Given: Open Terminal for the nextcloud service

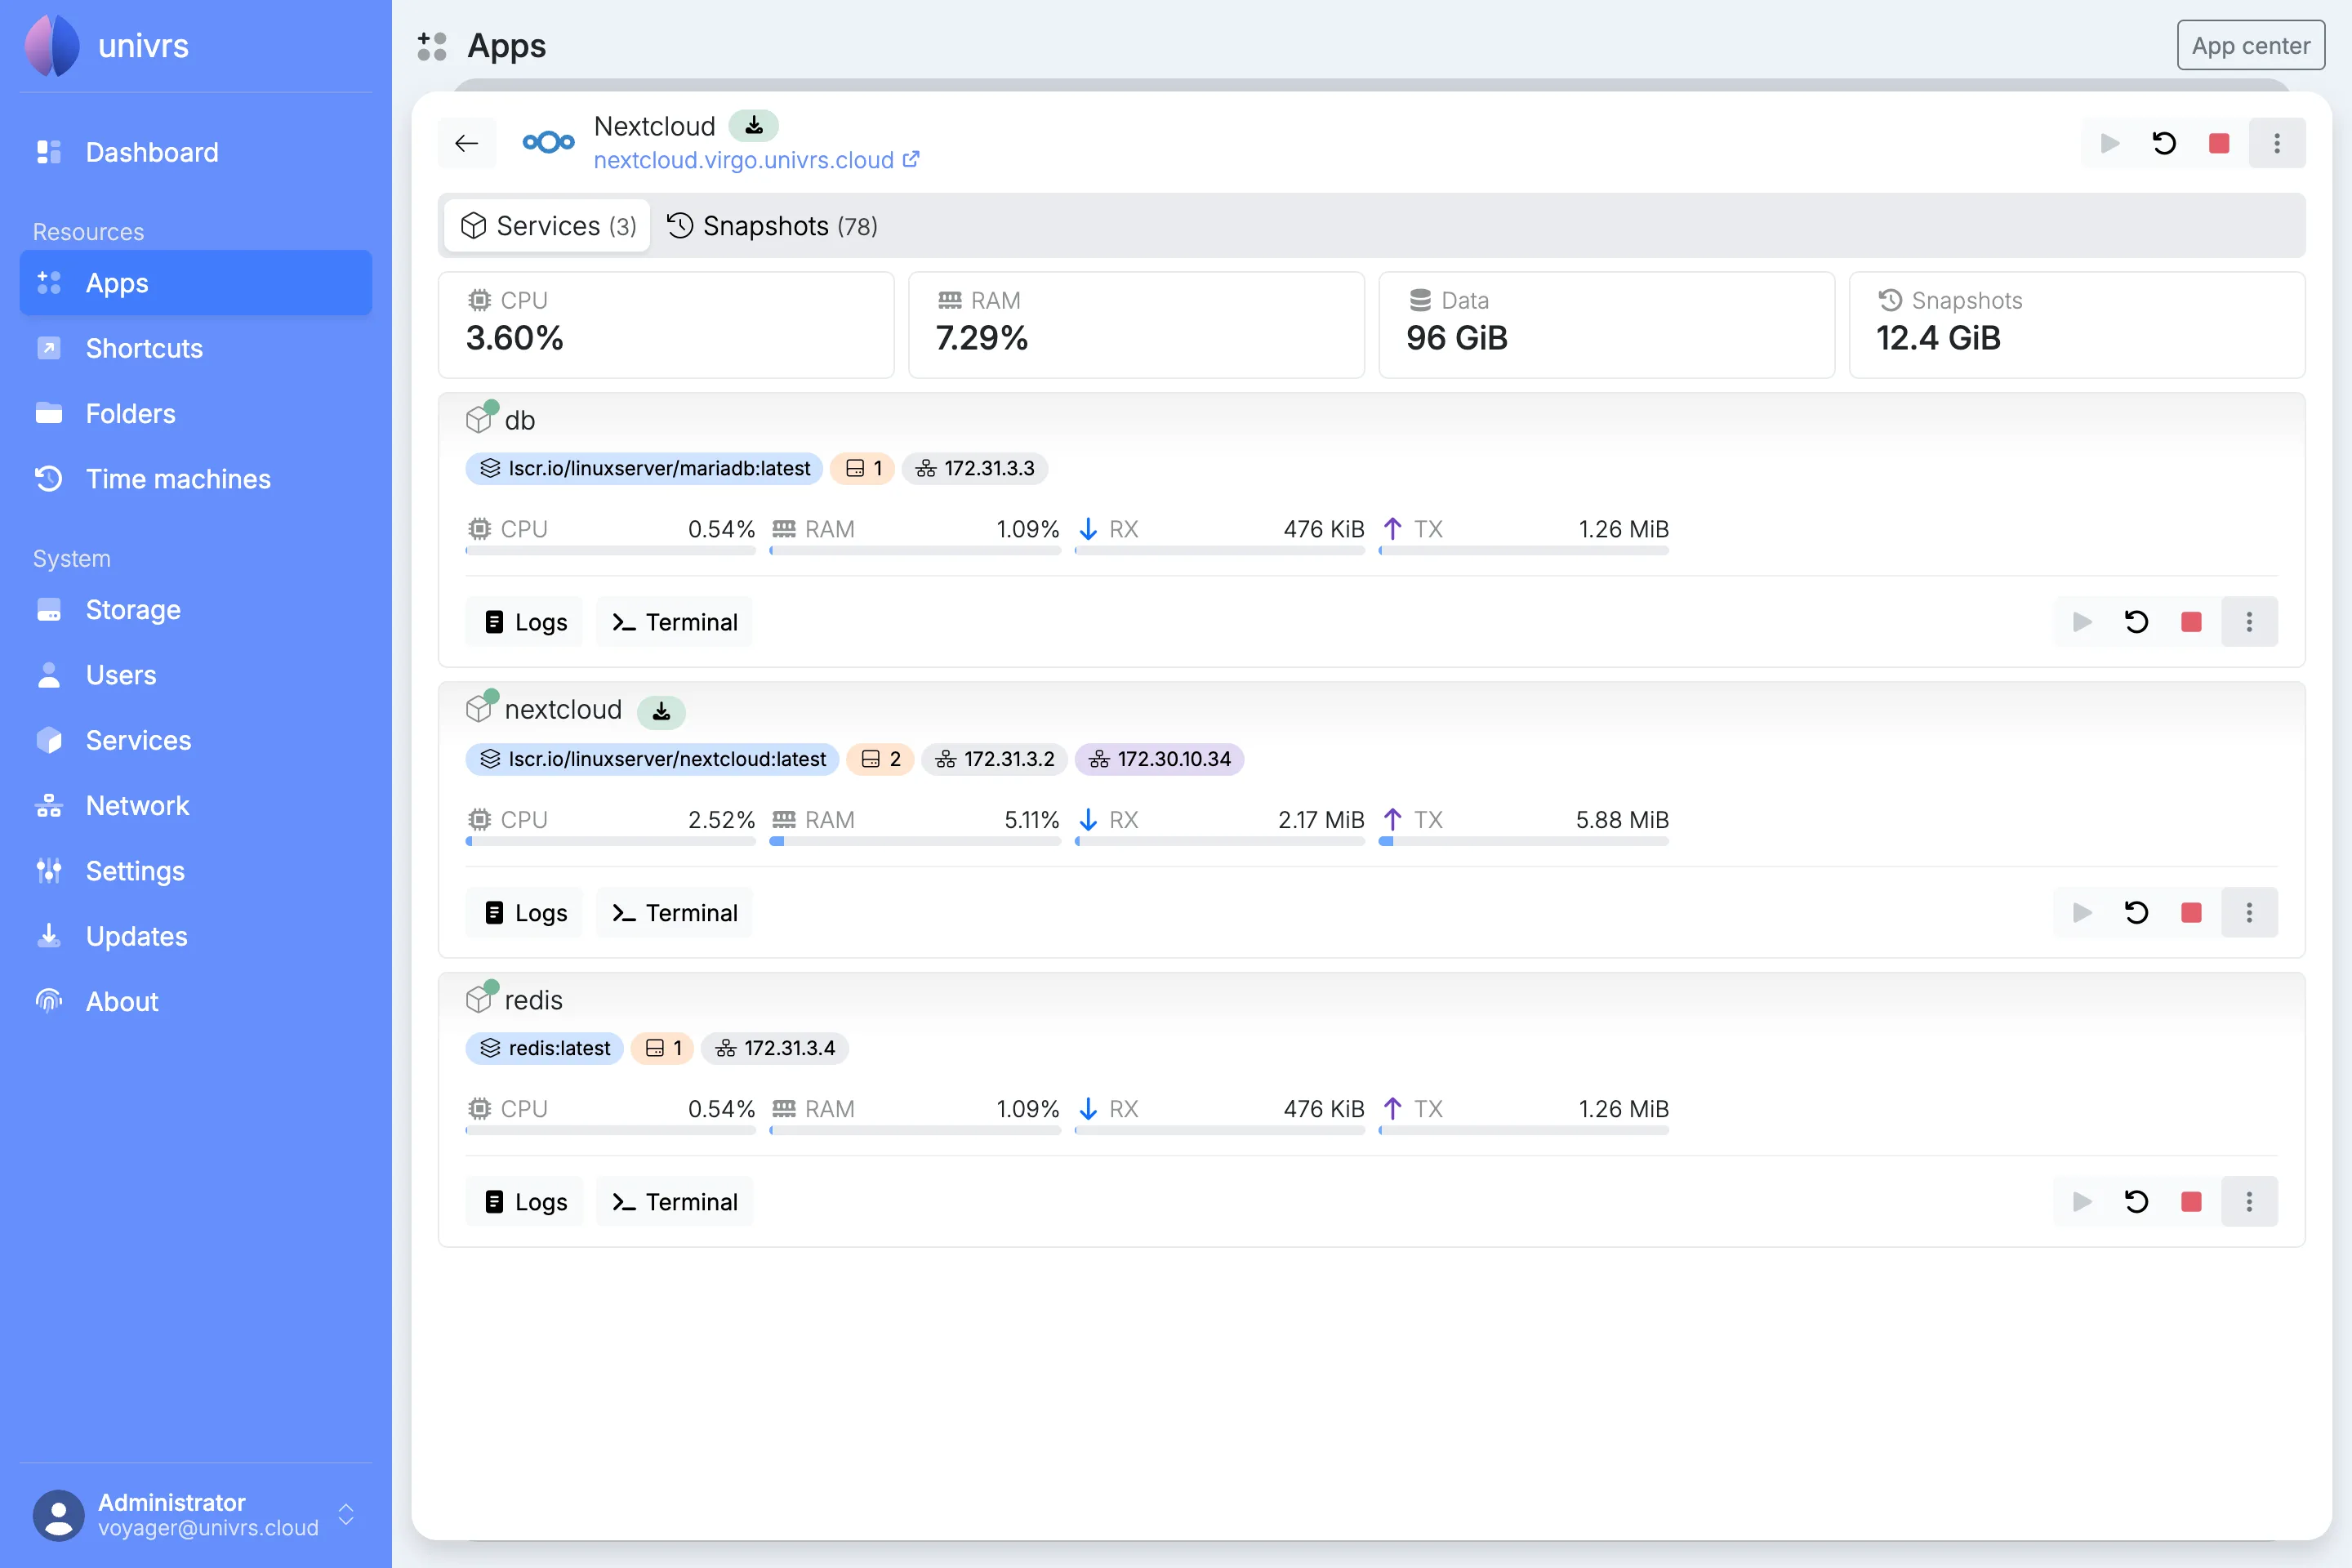Looking at the screenshot, I should (675, 913).
